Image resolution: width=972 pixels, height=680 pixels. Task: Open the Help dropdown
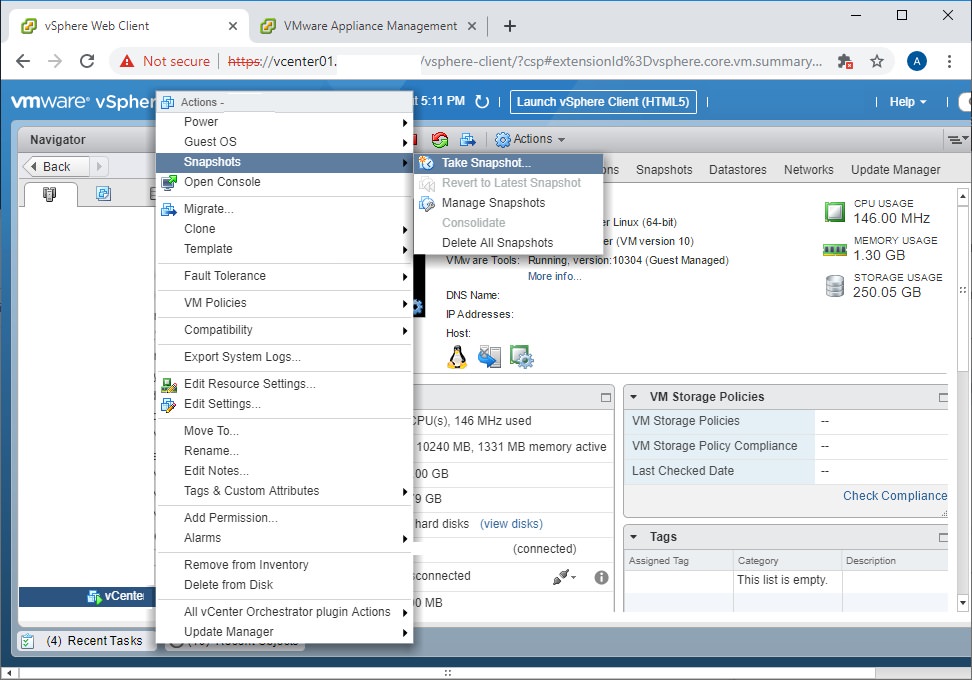tap(908, 102)
